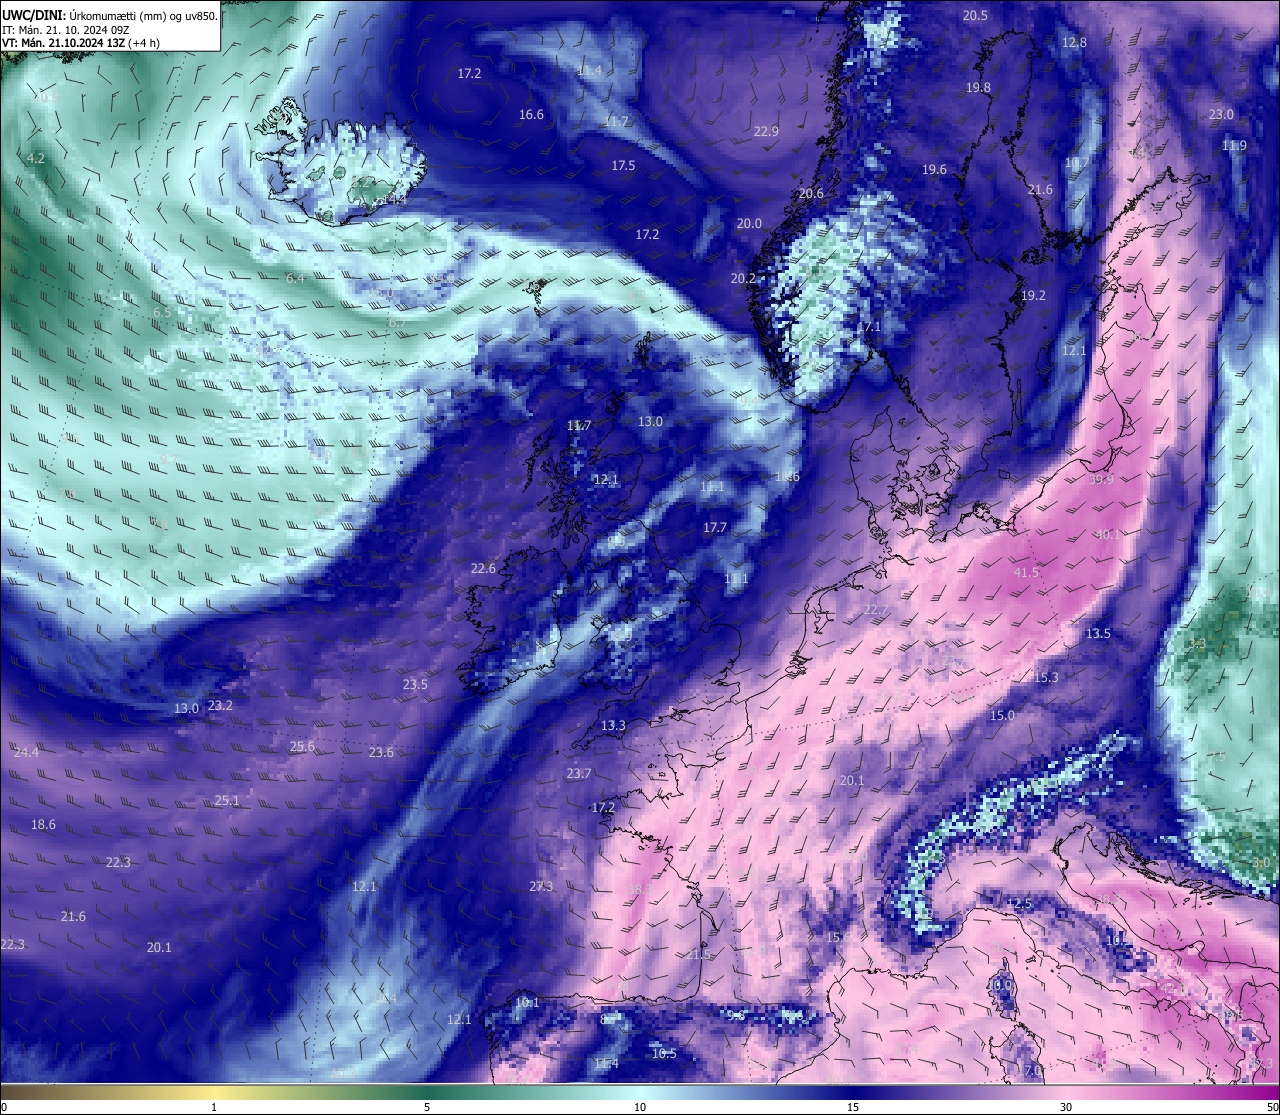Image resolution: width=1280 pixels, height=1115 pixels.
Task: Click the 18.6 value label
Action: click(43, 824)
